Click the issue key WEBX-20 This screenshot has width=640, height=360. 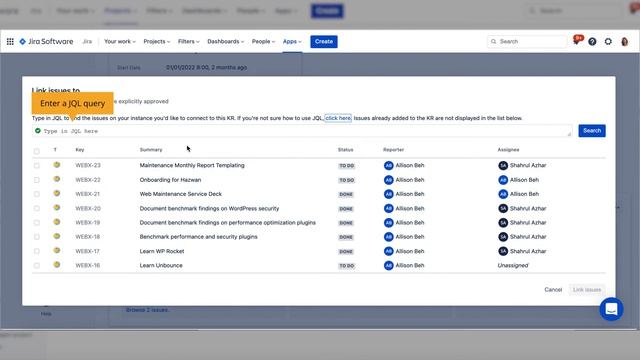pos(88,208)
